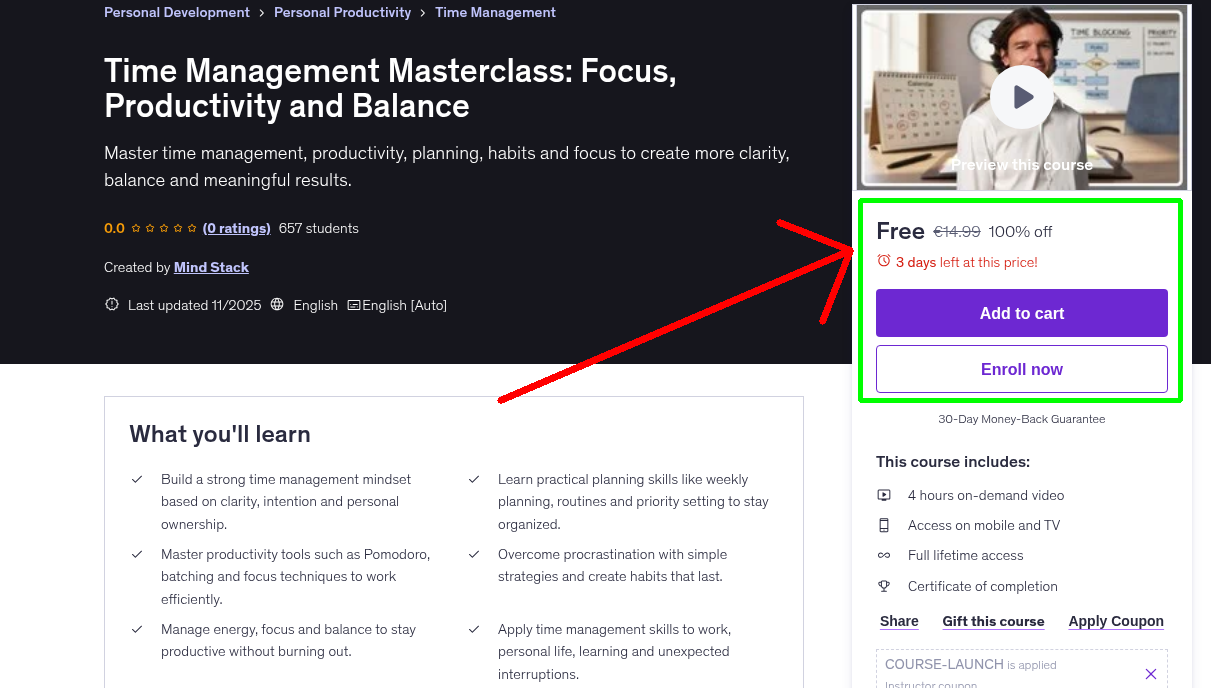This screenshot has width=1211, height=688.
Task: Click the trophy icon for certificate of completion
Action: 884,586
